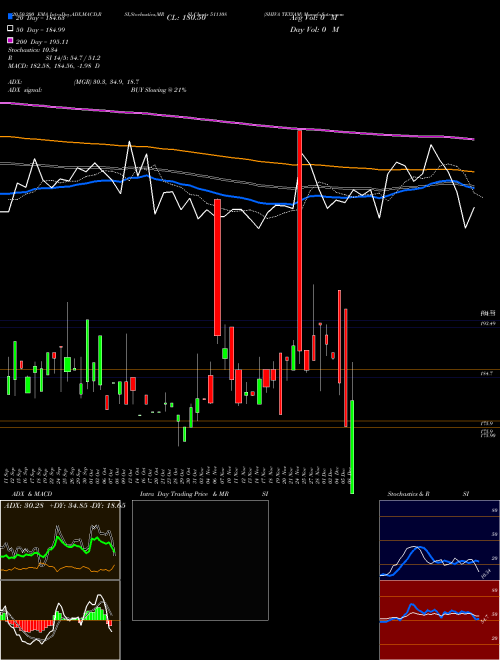Click the 'Intra Day Trading Price & MRSI' panel title

[204, 494]
